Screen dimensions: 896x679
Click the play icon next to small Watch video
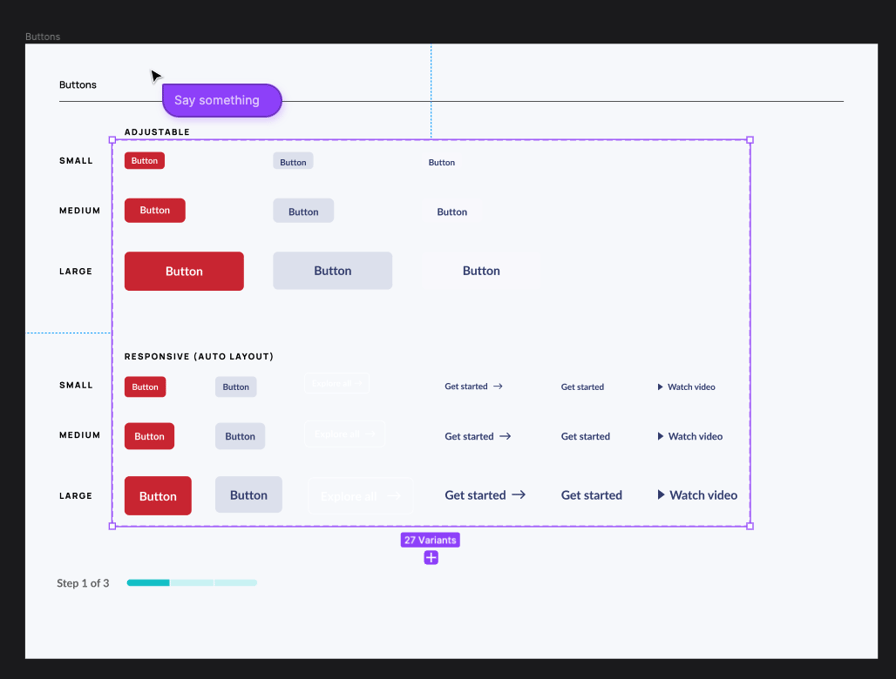point(658,386)
